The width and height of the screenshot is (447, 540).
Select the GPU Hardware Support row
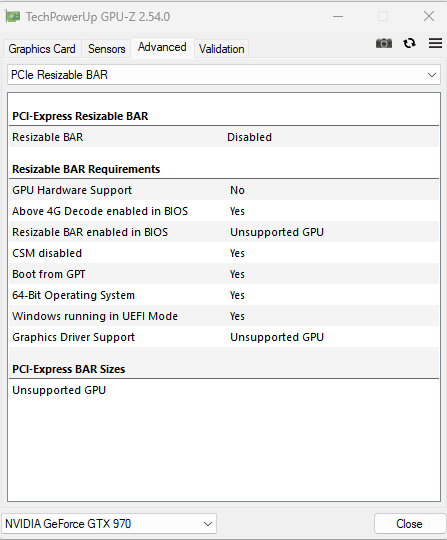[224, 190]
